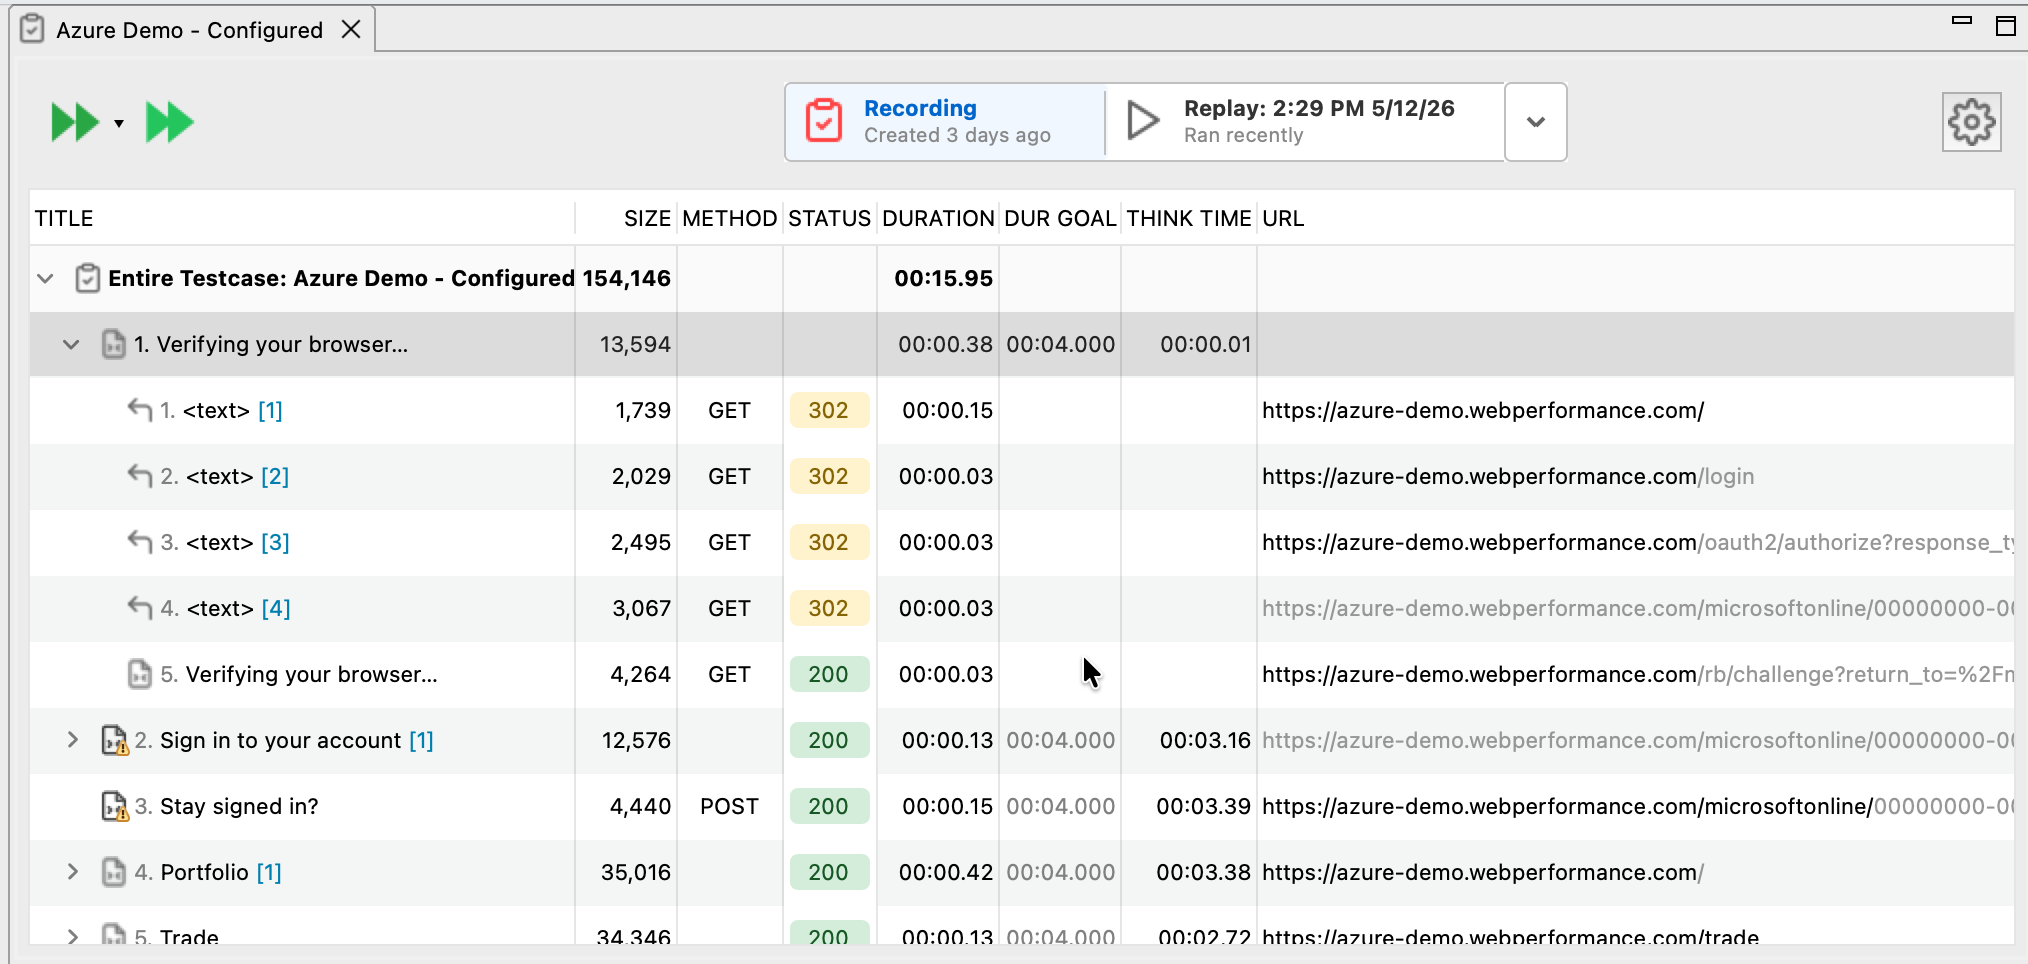Click the 302 status badge on <text> [1] row
The image size is (2028, 964).
pyautogui.click(x=829, y=411)
